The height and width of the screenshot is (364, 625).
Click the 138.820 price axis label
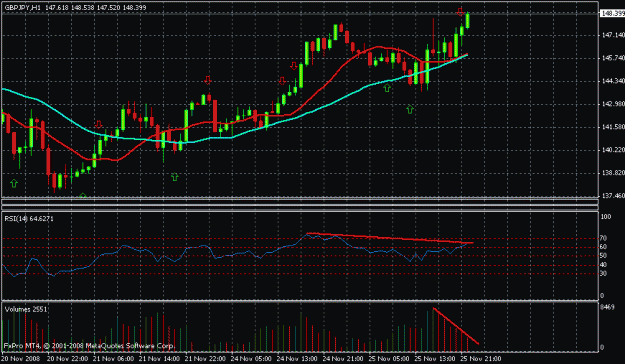tap(613, 173)
